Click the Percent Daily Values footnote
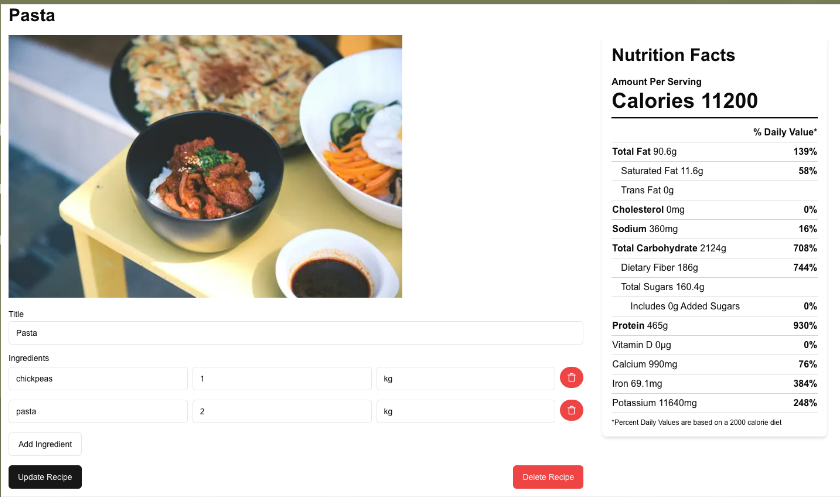Viewport: 840px width, 497px height. (696, 422)
